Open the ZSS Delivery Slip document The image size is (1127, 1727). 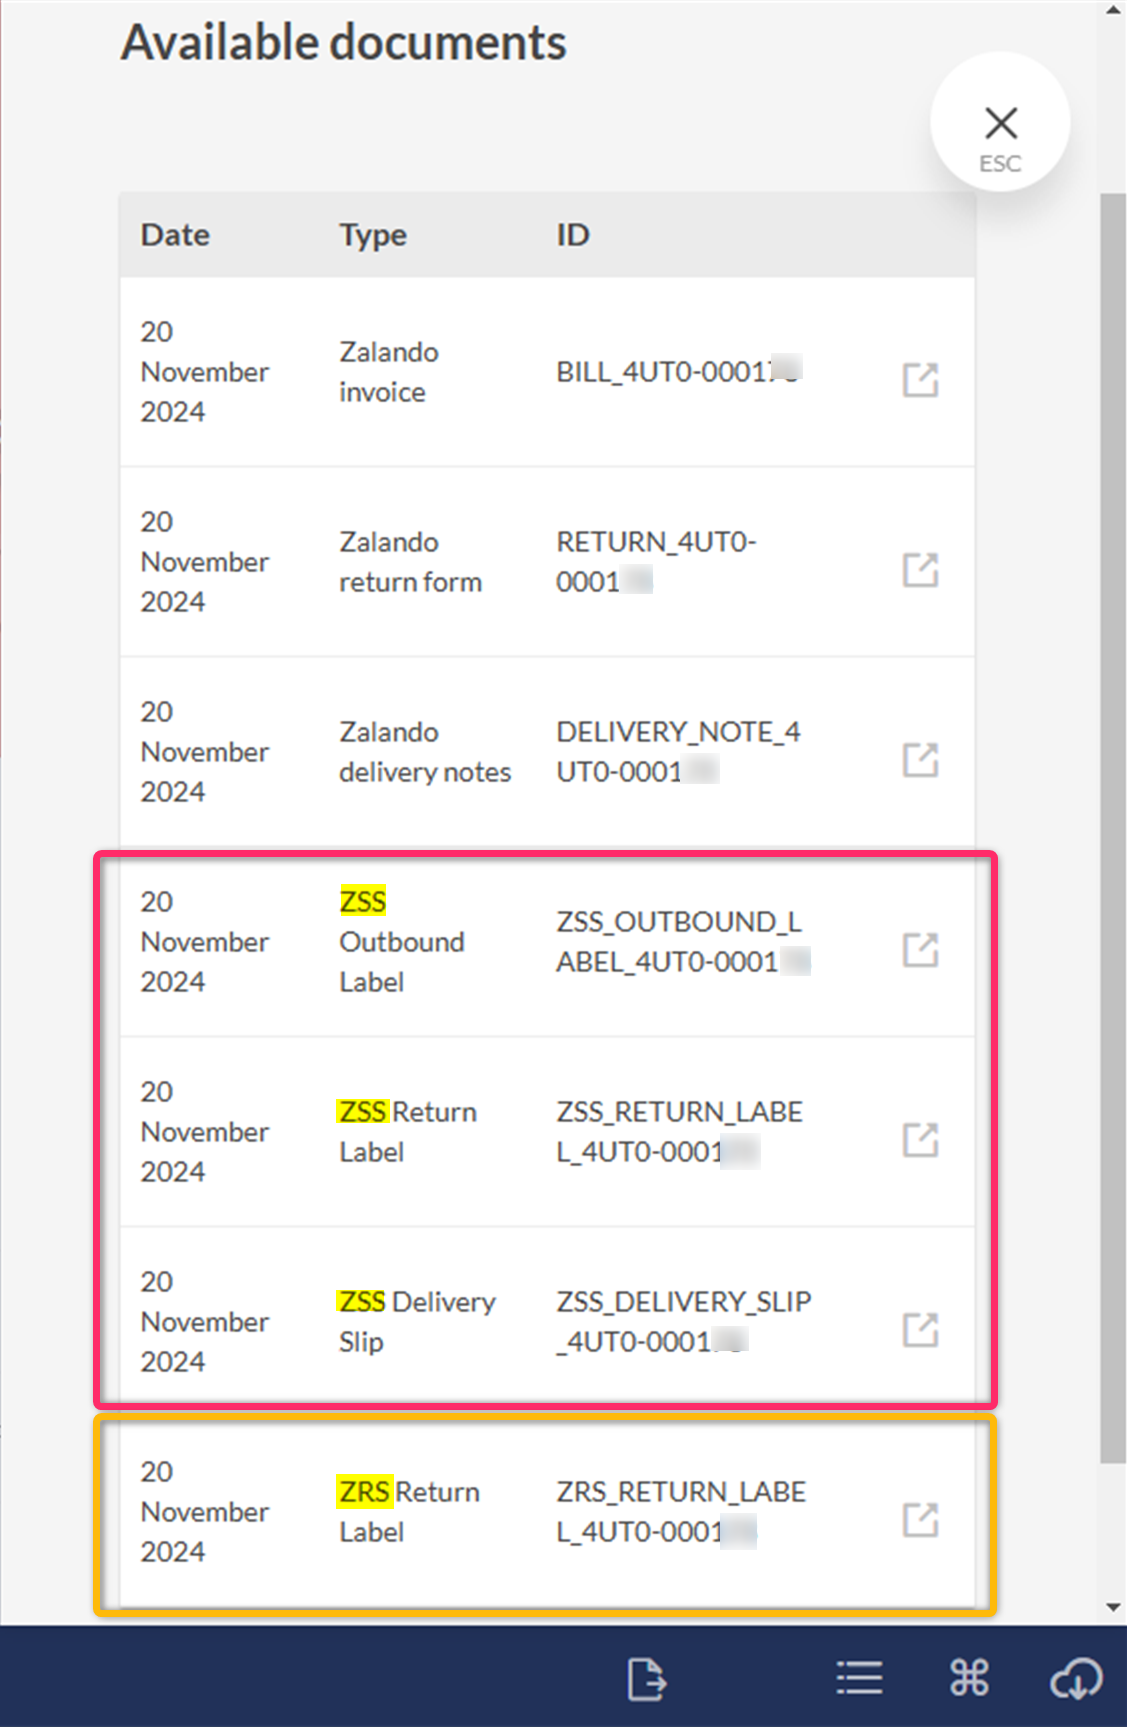[x=920, y=1330]
